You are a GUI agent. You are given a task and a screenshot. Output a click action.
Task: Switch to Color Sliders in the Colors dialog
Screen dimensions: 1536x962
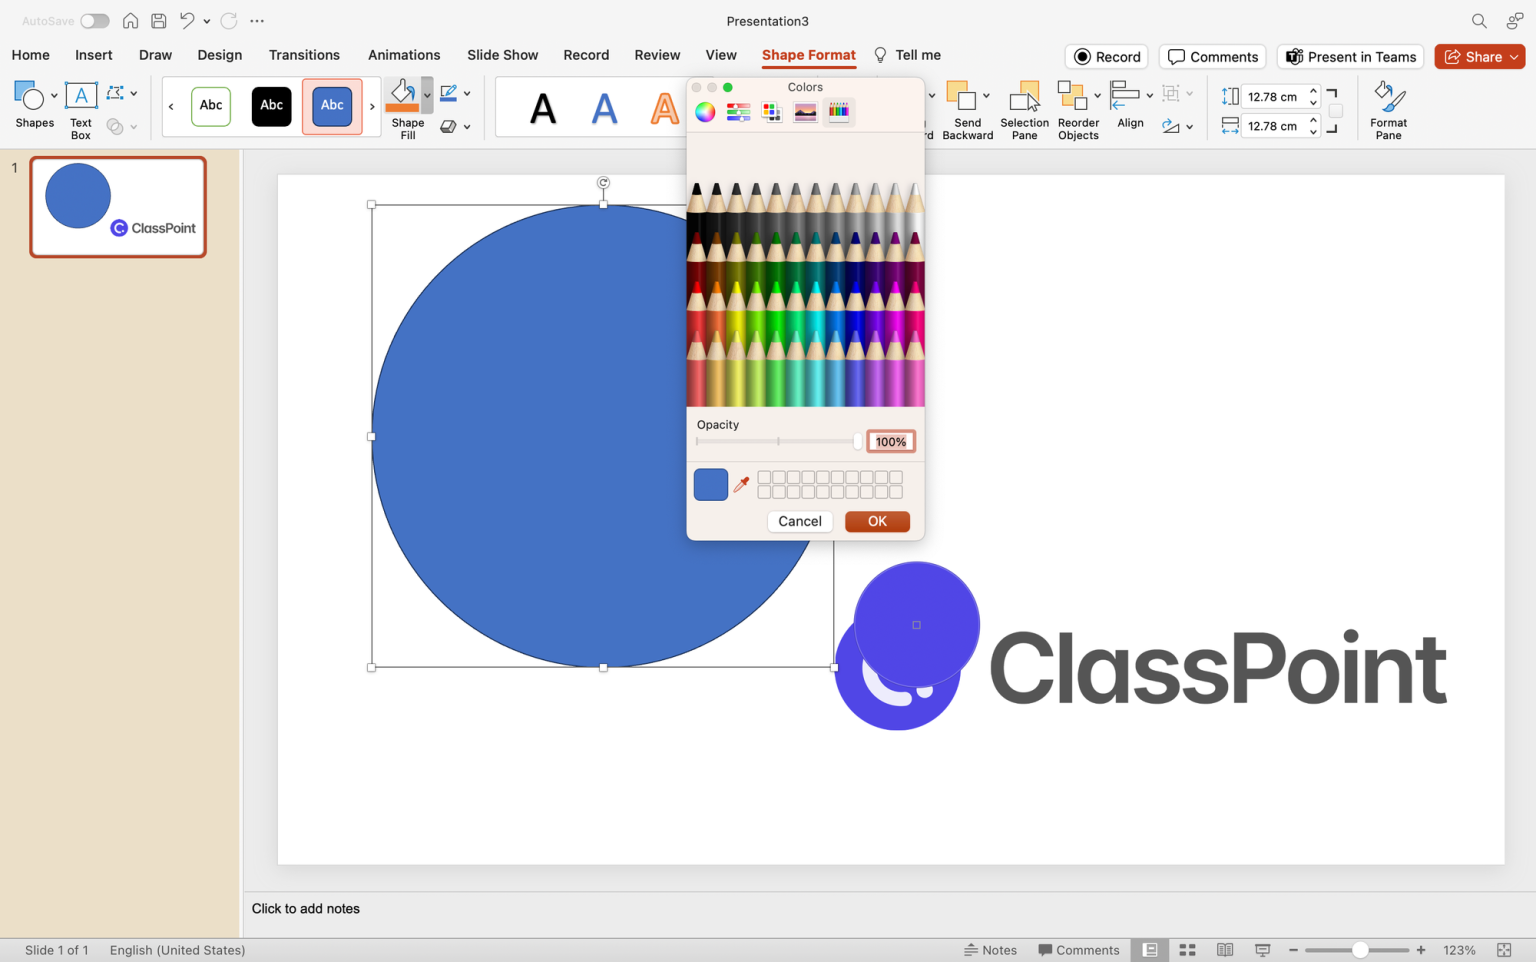[738, 112]
